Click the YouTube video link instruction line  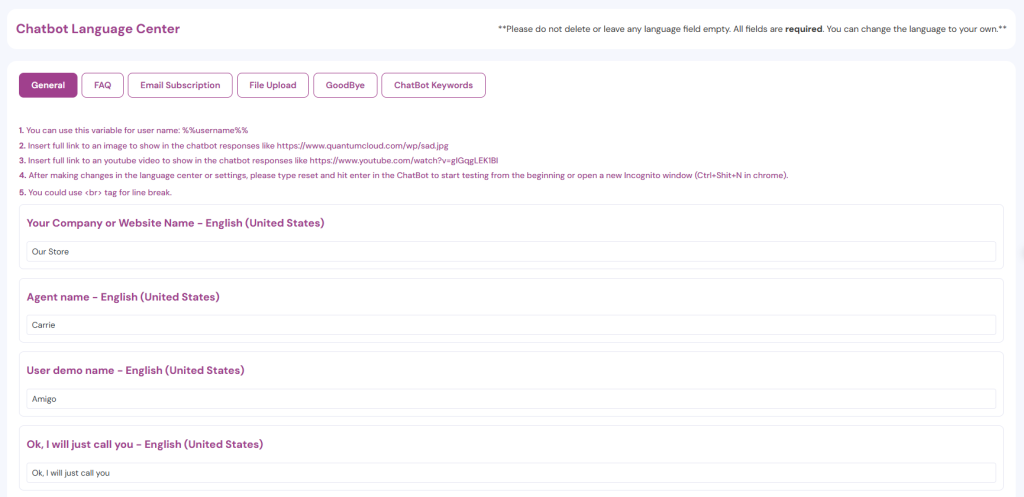[x=262, y=160]
